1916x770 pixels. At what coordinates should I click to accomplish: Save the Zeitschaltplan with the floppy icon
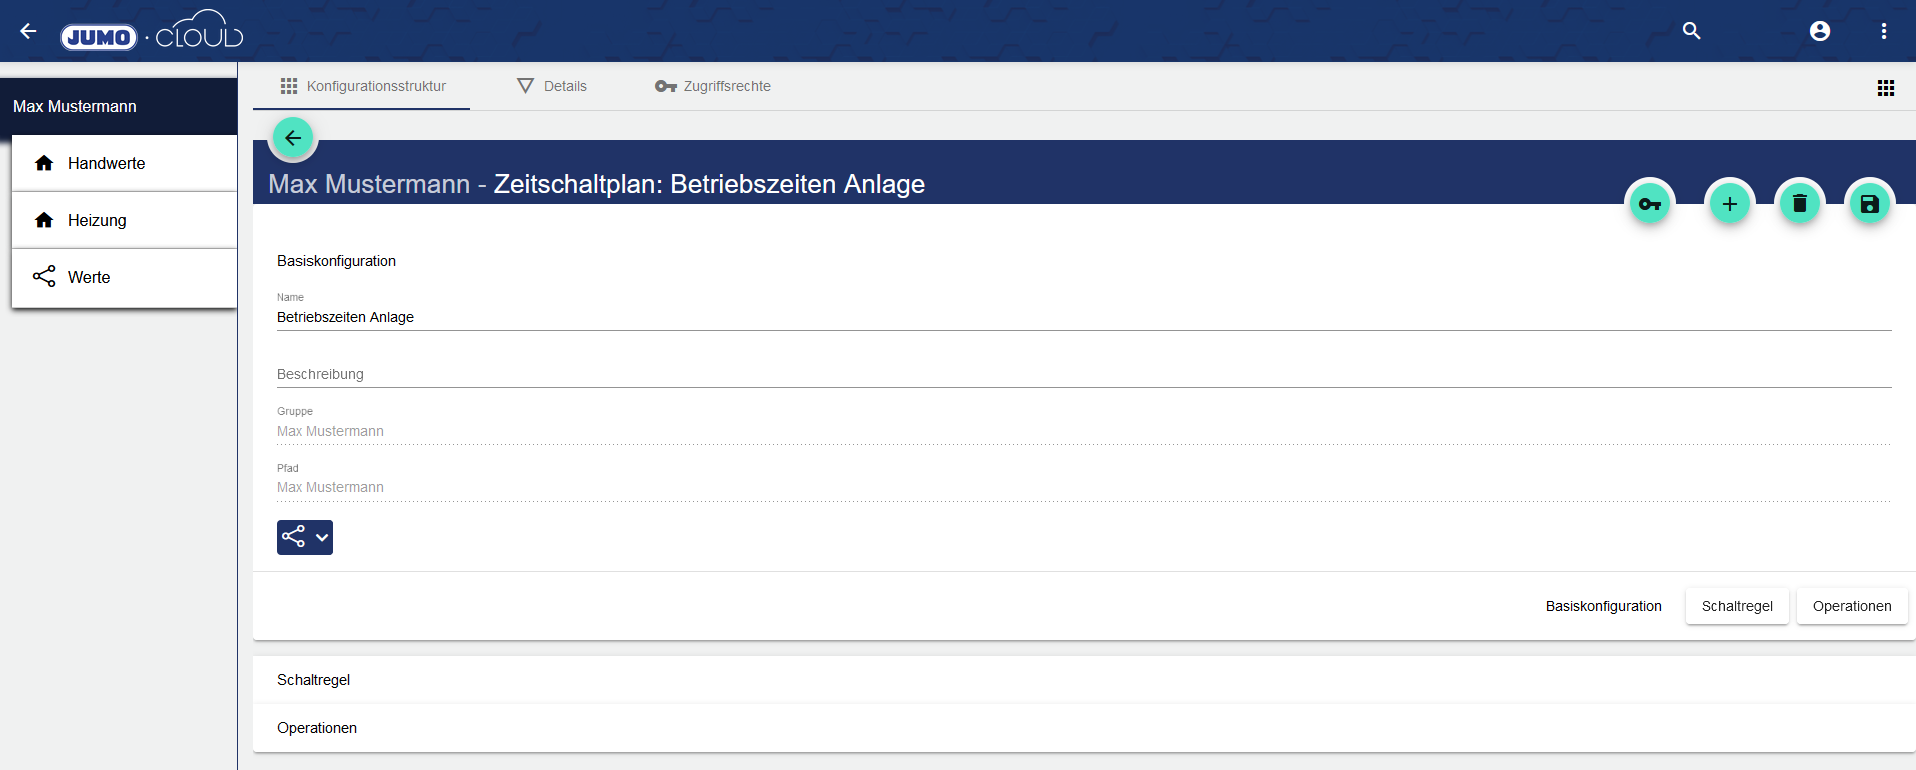point(1869,204)
